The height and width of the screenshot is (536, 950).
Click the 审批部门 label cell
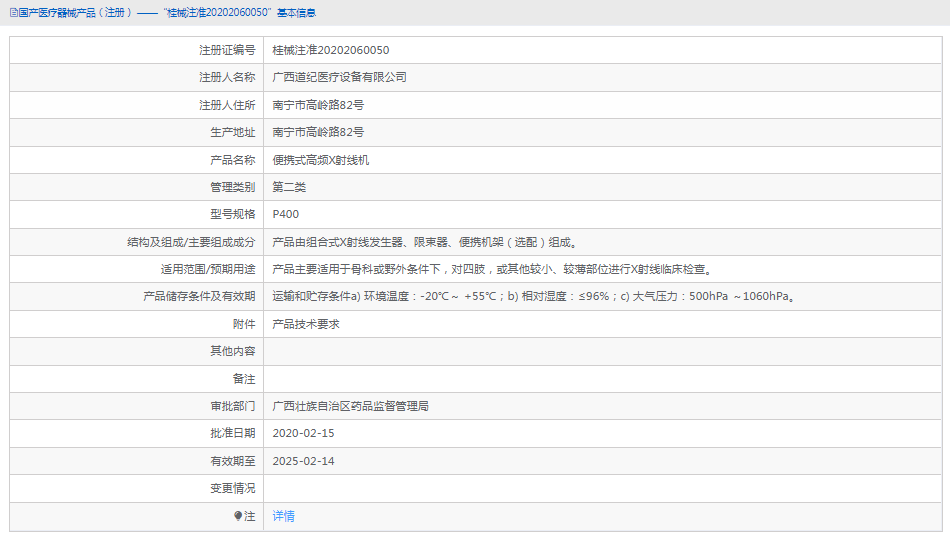pyautogui.click(x=136, y=406)
